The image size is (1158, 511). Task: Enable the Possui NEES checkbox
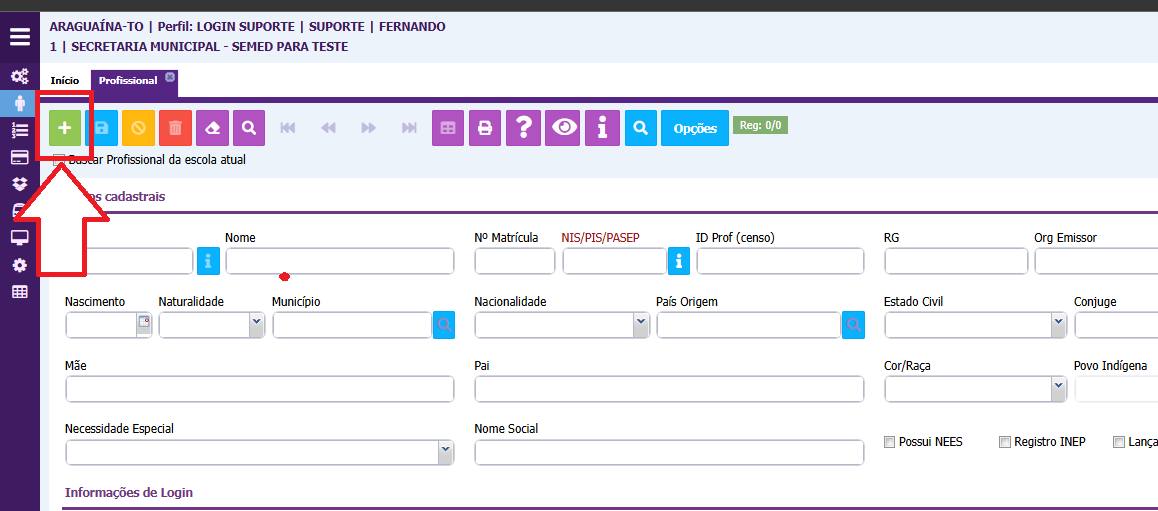(x=890, y=442)
